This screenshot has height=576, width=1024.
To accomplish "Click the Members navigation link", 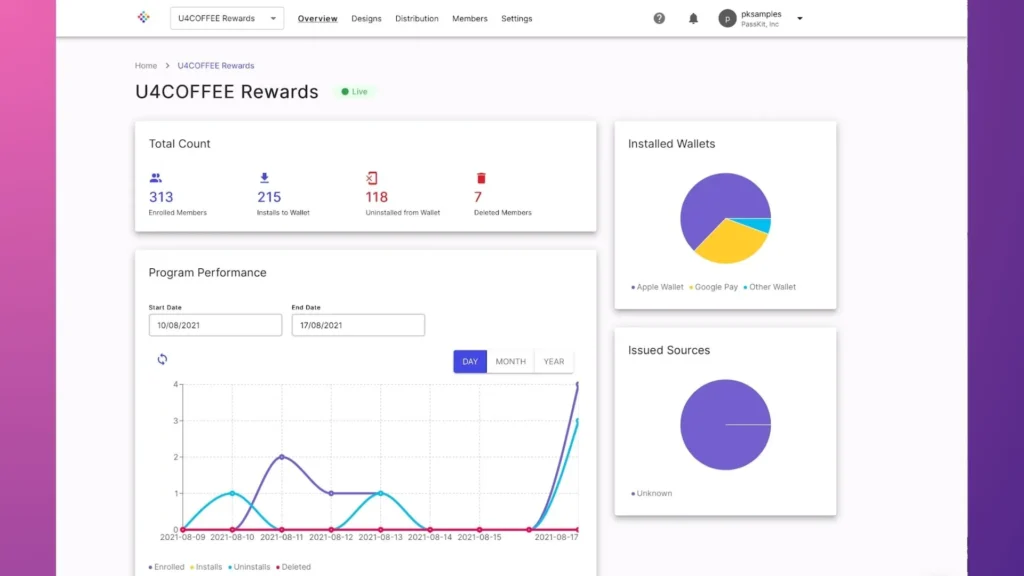I will click(469, 18).
